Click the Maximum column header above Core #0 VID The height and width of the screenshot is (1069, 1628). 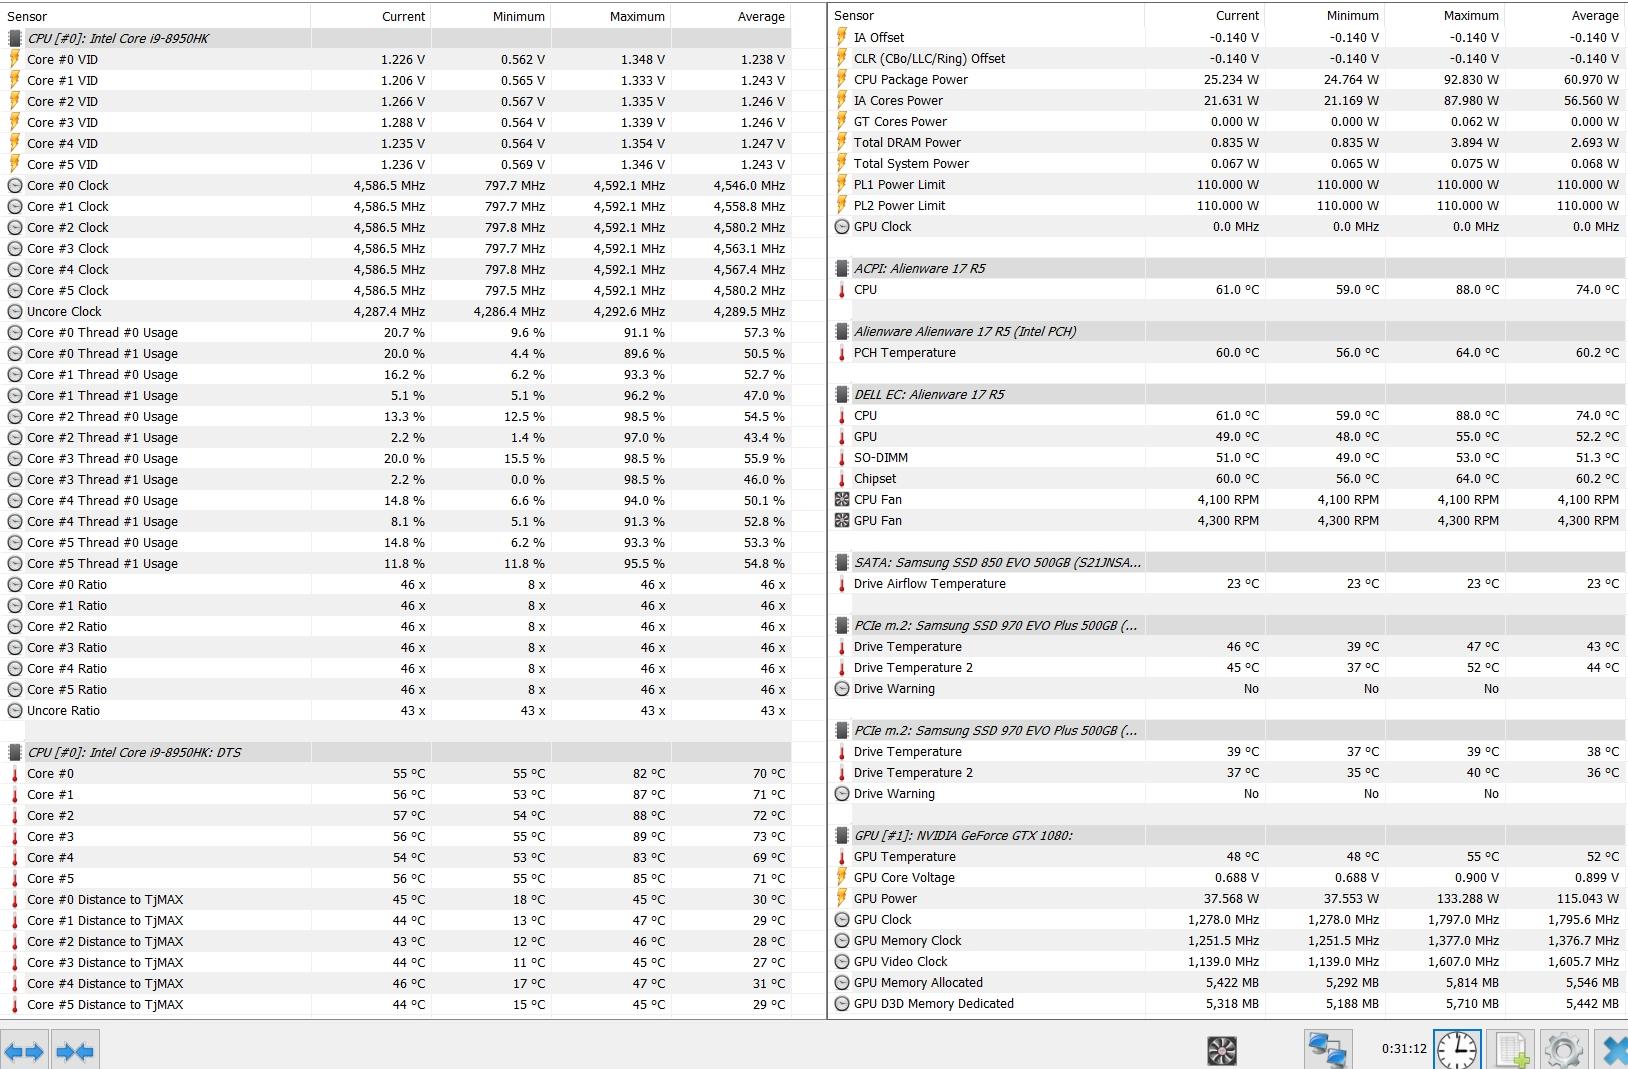click(x=636, y=17)
